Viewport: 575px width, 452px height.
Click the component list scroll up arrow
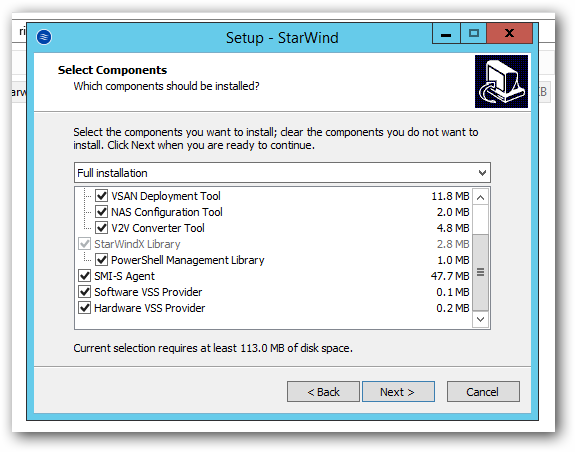pyautogui.click(x=480, y=198)
